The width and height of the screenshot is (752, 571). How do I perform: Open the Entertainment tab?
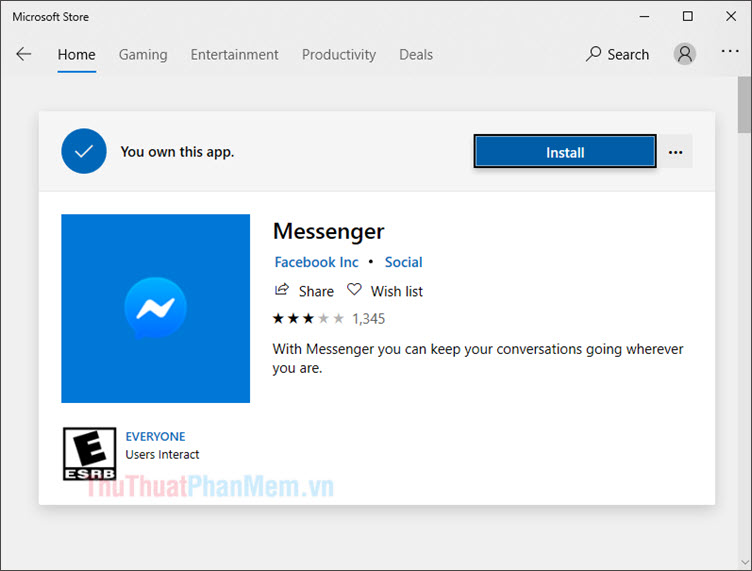235,55
